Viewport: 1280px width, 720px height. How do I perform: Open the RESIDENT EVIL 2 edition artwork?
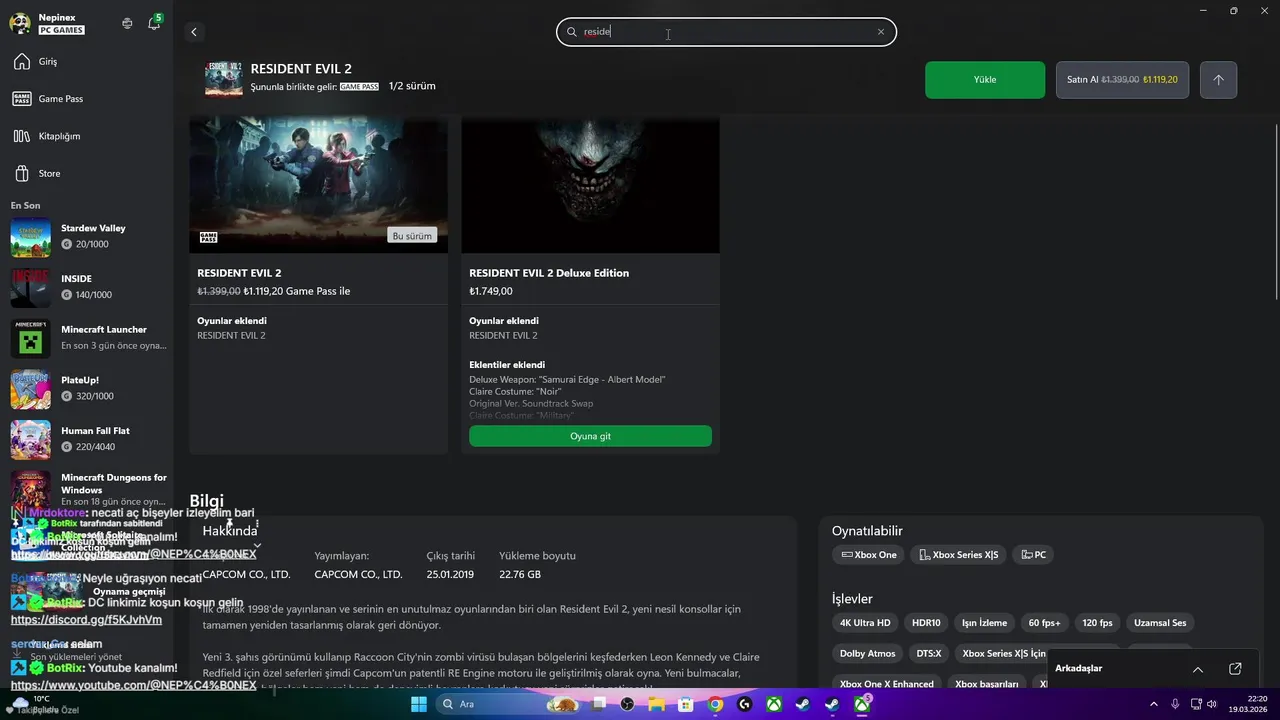318,185
